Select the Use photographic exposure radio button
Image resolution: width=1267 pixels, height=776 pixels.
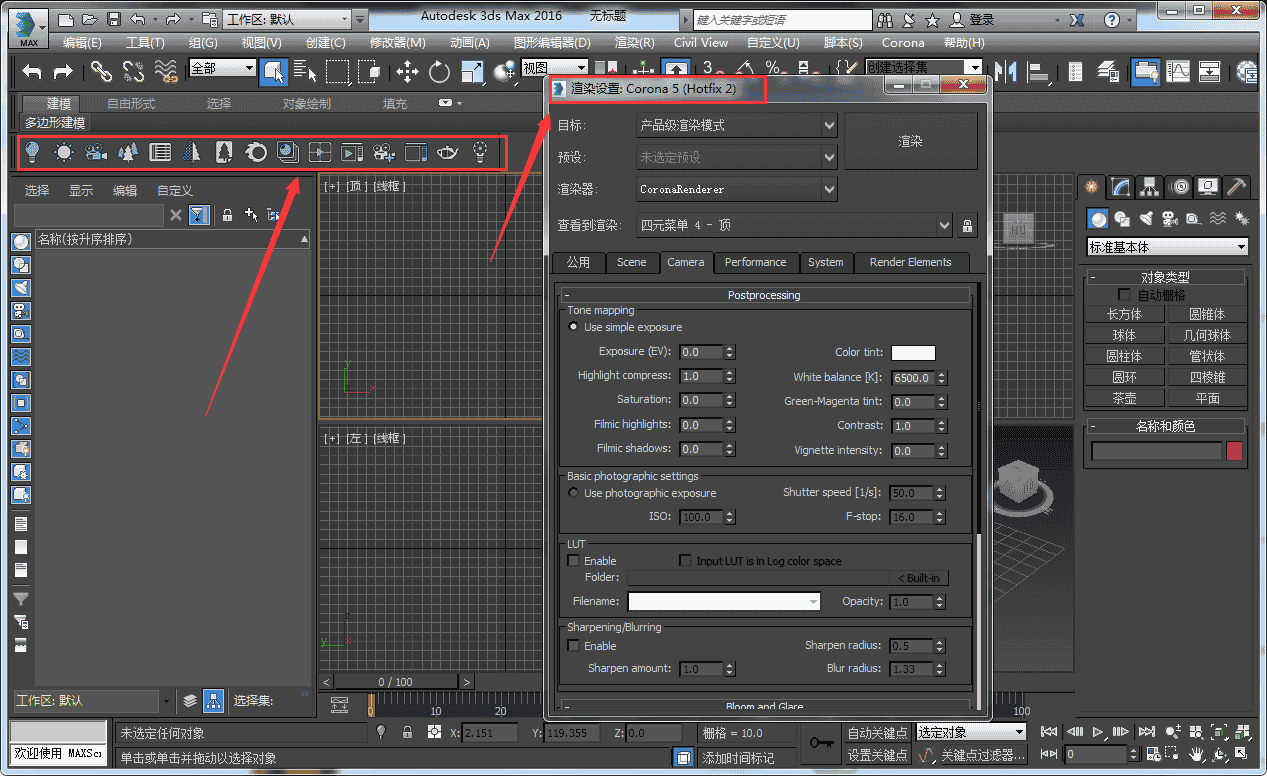tap(573, 492)
